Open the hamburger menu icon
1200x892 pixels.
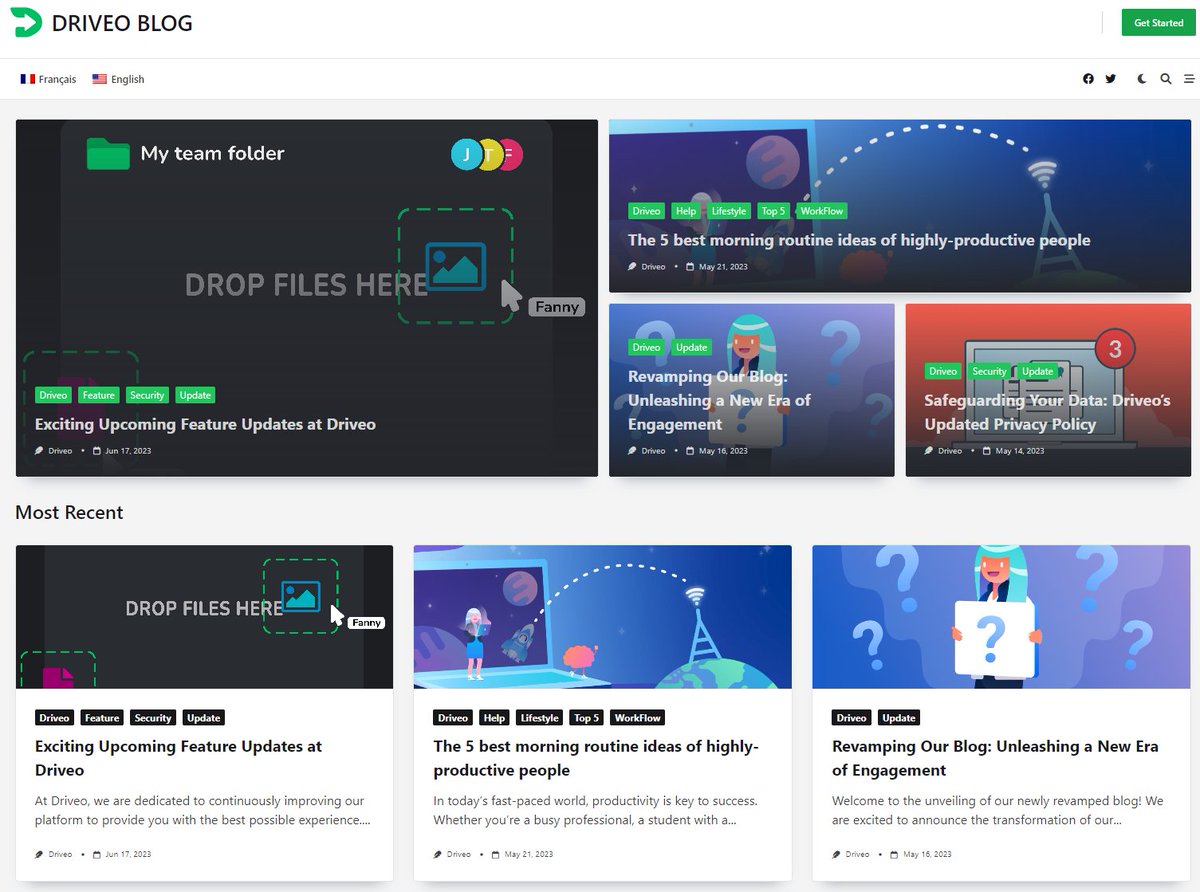pyautogui.click(x=1188, y=79)
